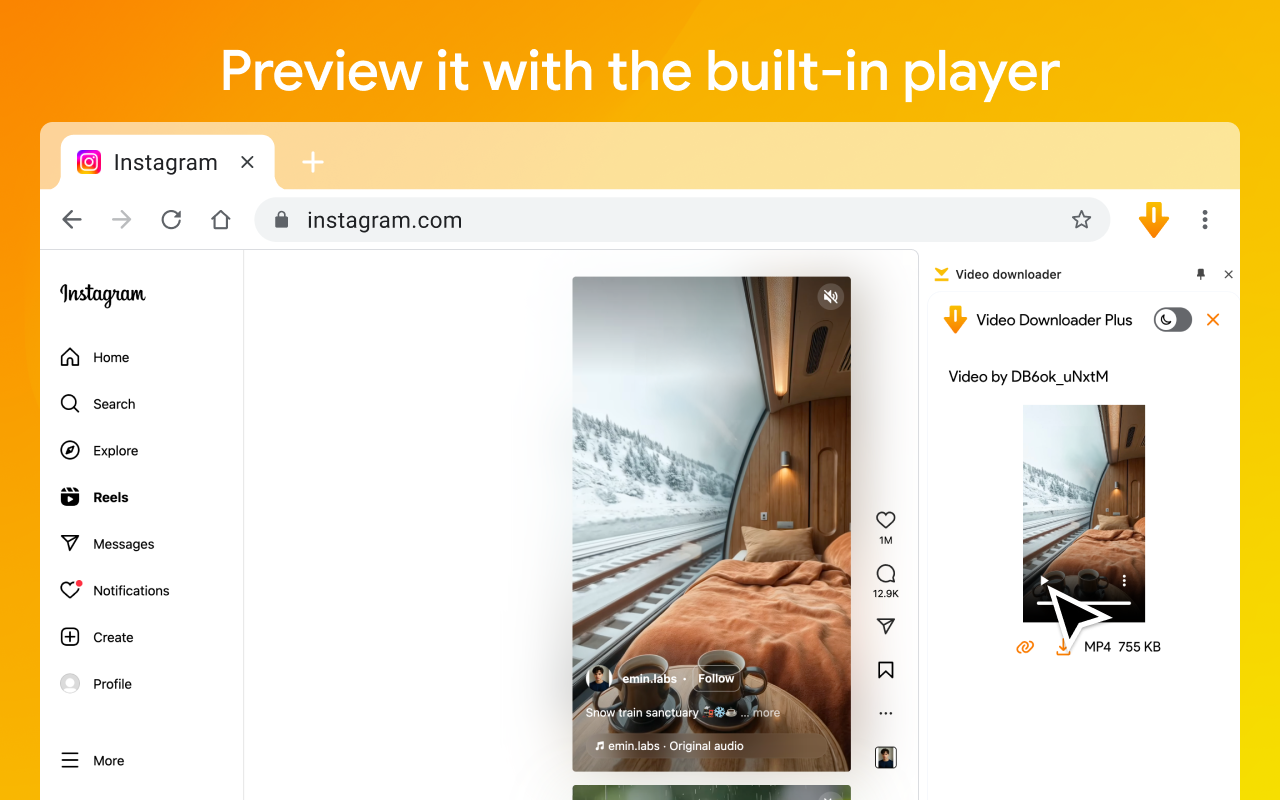1280x800 pixels.
Task: Open the orange Video Downloader extension icon
Action: pos(1154,220)
